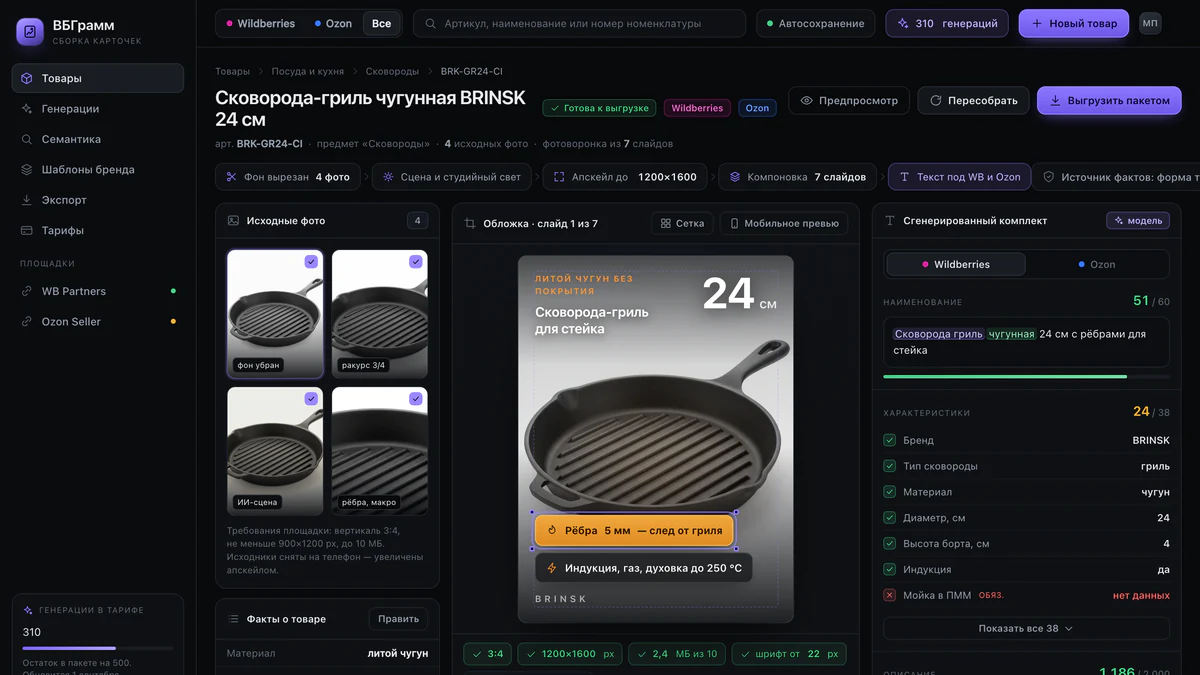Click the Wildberries tag near title
1200x675 pixels.
697,108
